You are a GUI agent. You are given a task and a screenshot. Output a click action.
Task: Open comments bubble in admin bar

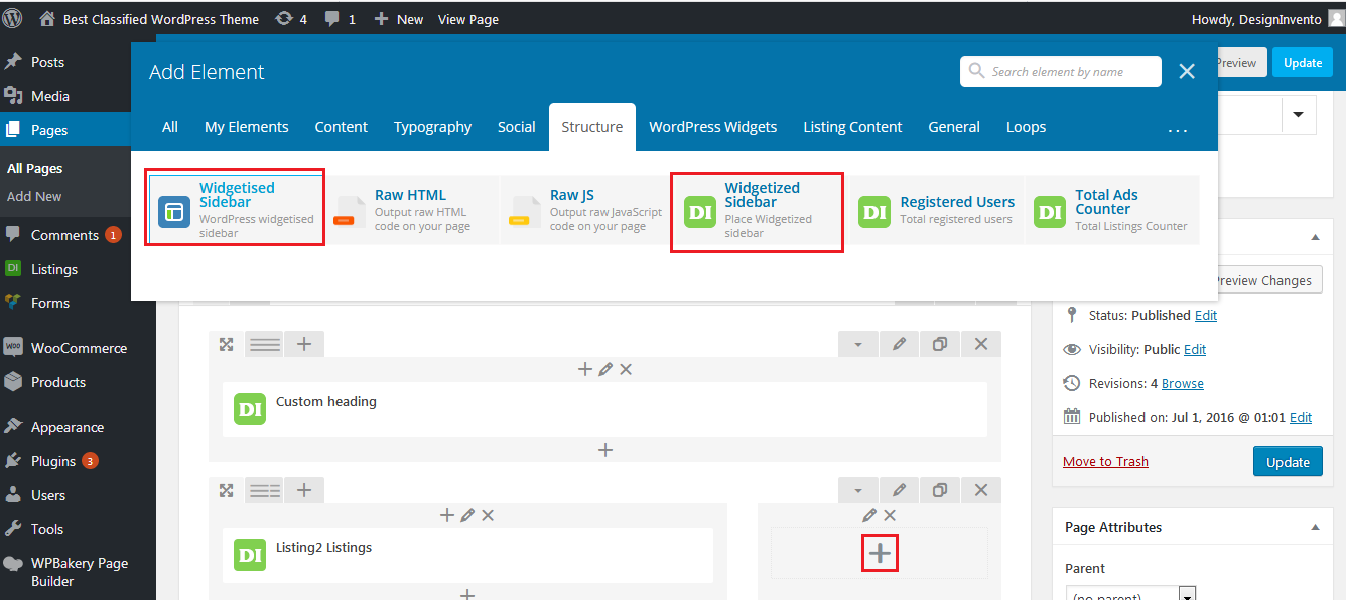(340, 19)
